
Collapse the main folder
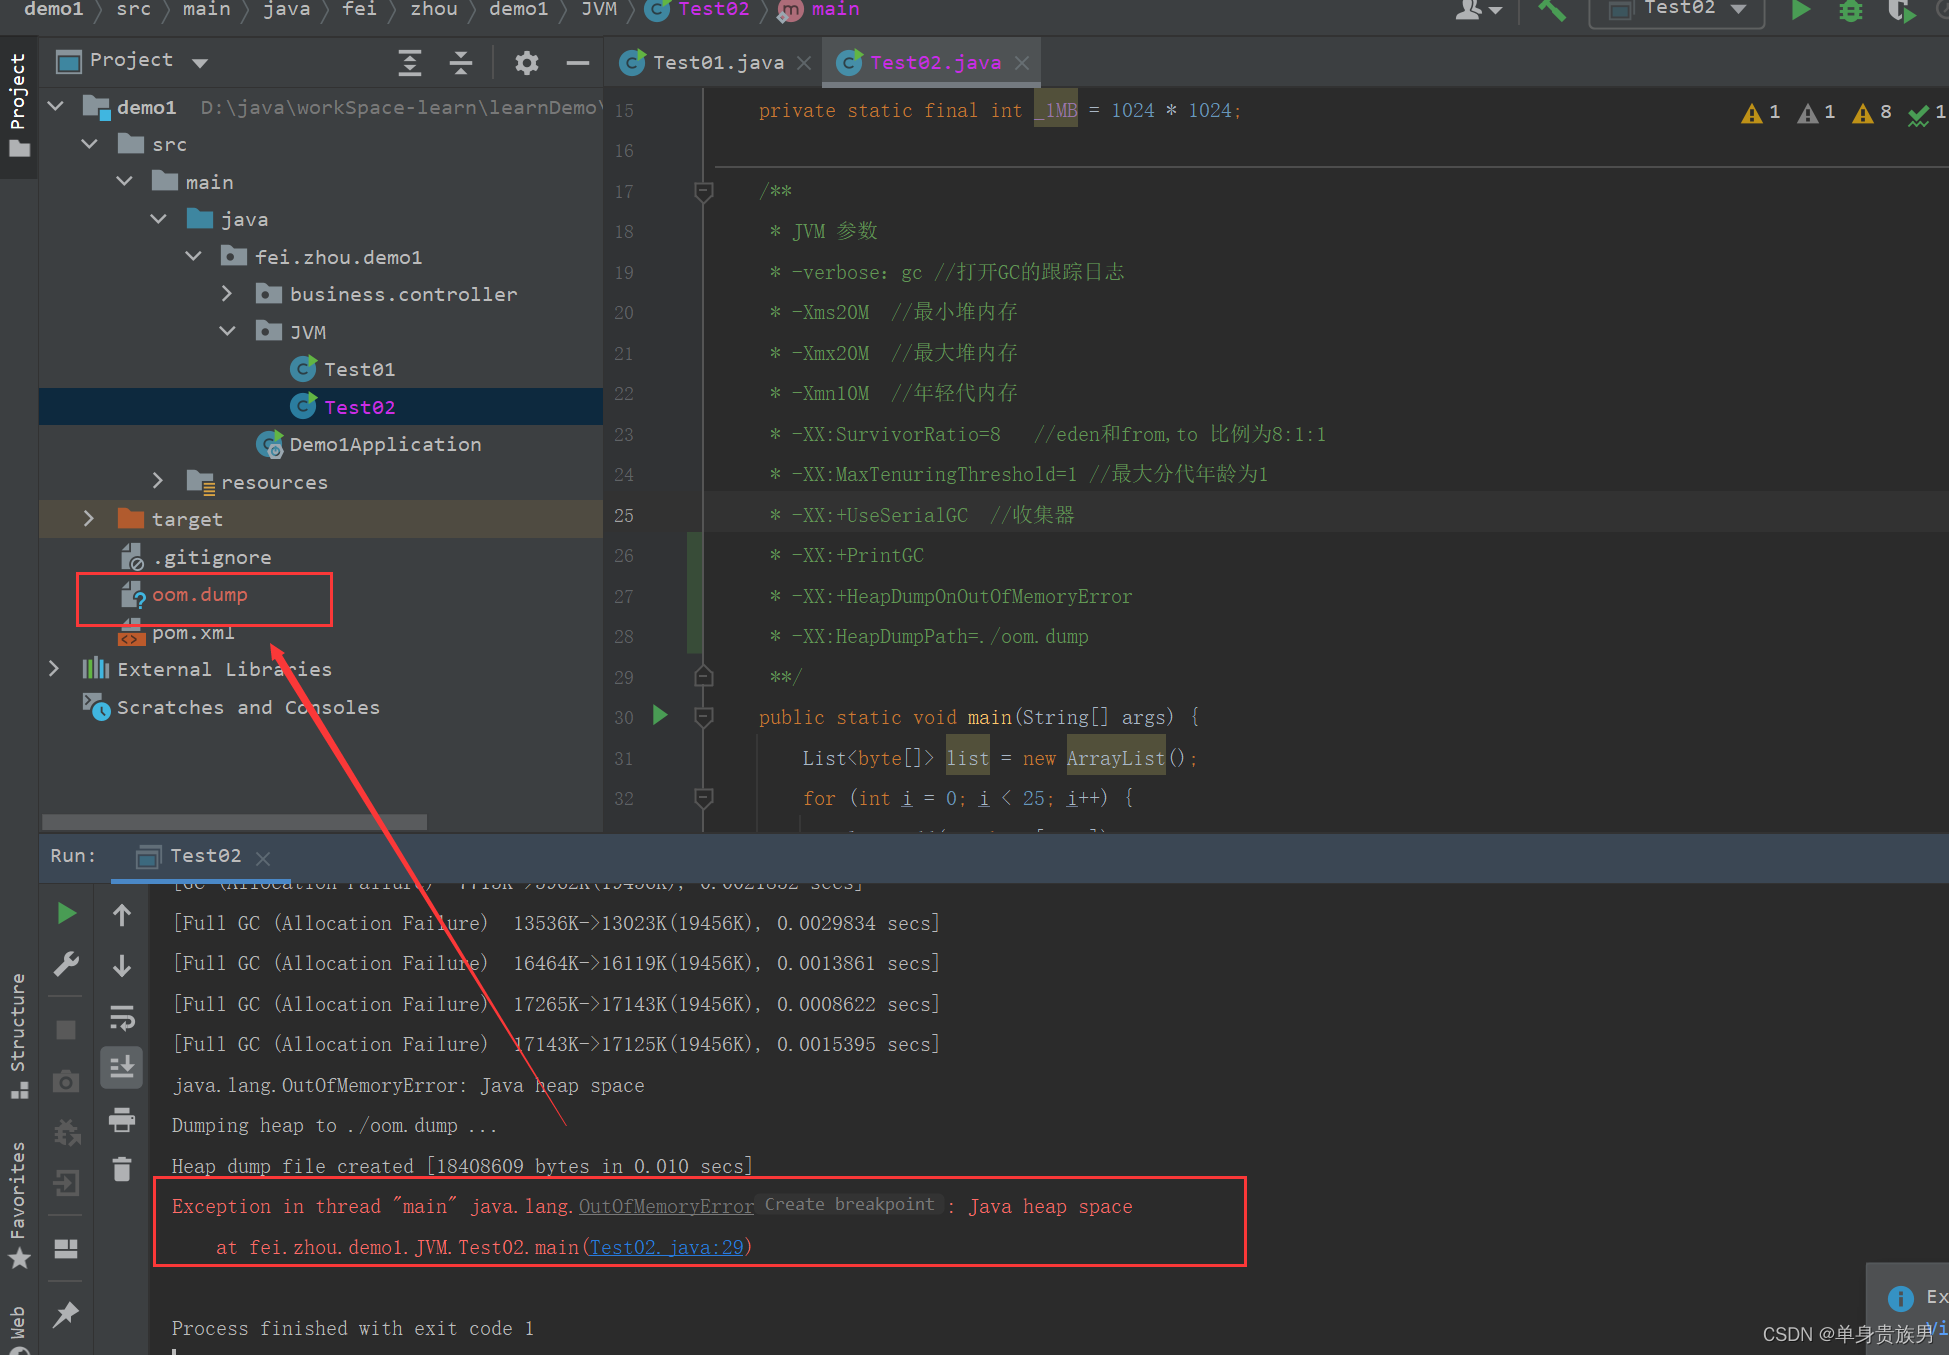pyautogui.click(x=125, y=181)
